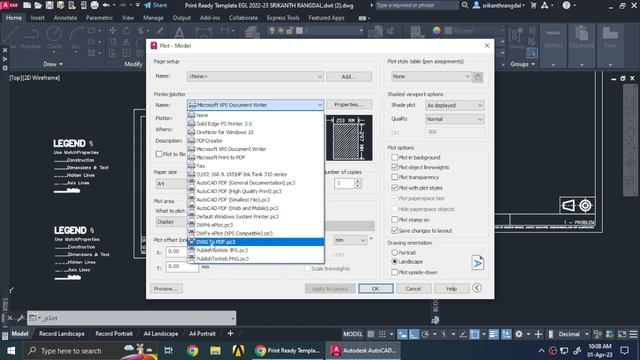Enable Plot upside-down checkbox
Viewport: 640px width, 360px height.
tap(394, 272)
